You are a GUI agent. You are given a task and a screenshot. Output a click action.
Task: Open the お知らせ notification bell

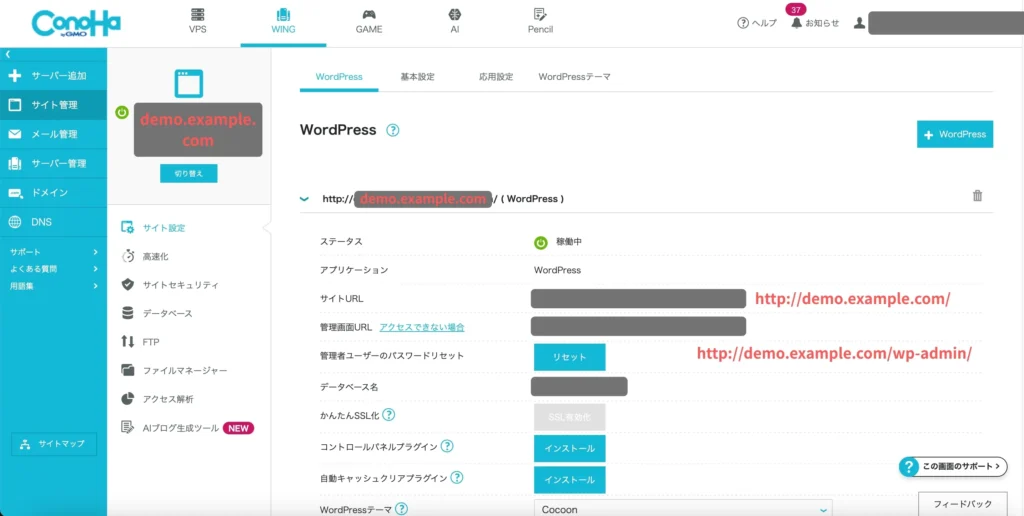tap(814, 23)
